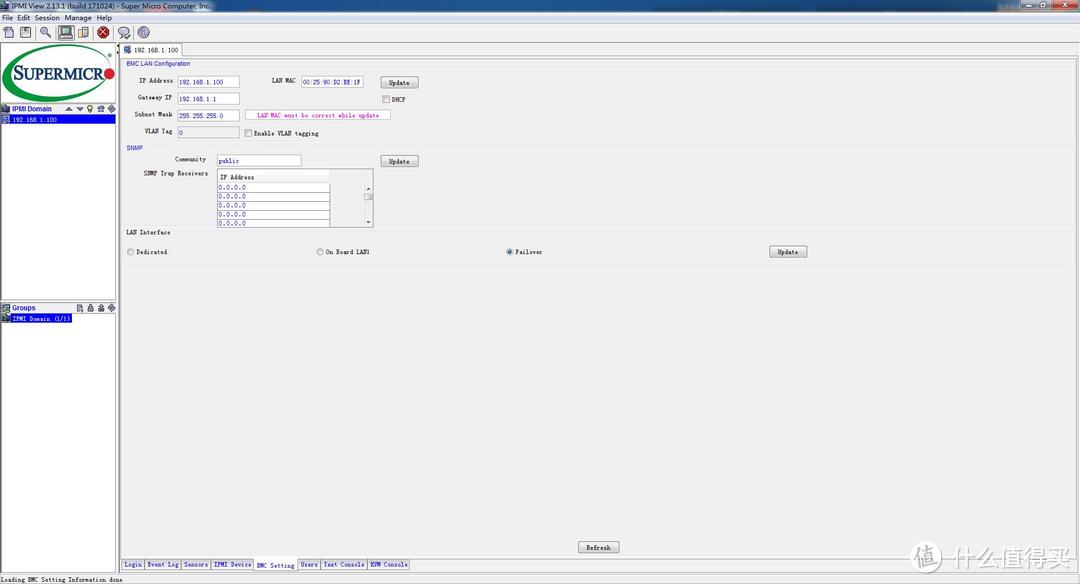Click the light bulb icon in IPMI Domain header
1080x584 pixels.
(x=89, y=109)
